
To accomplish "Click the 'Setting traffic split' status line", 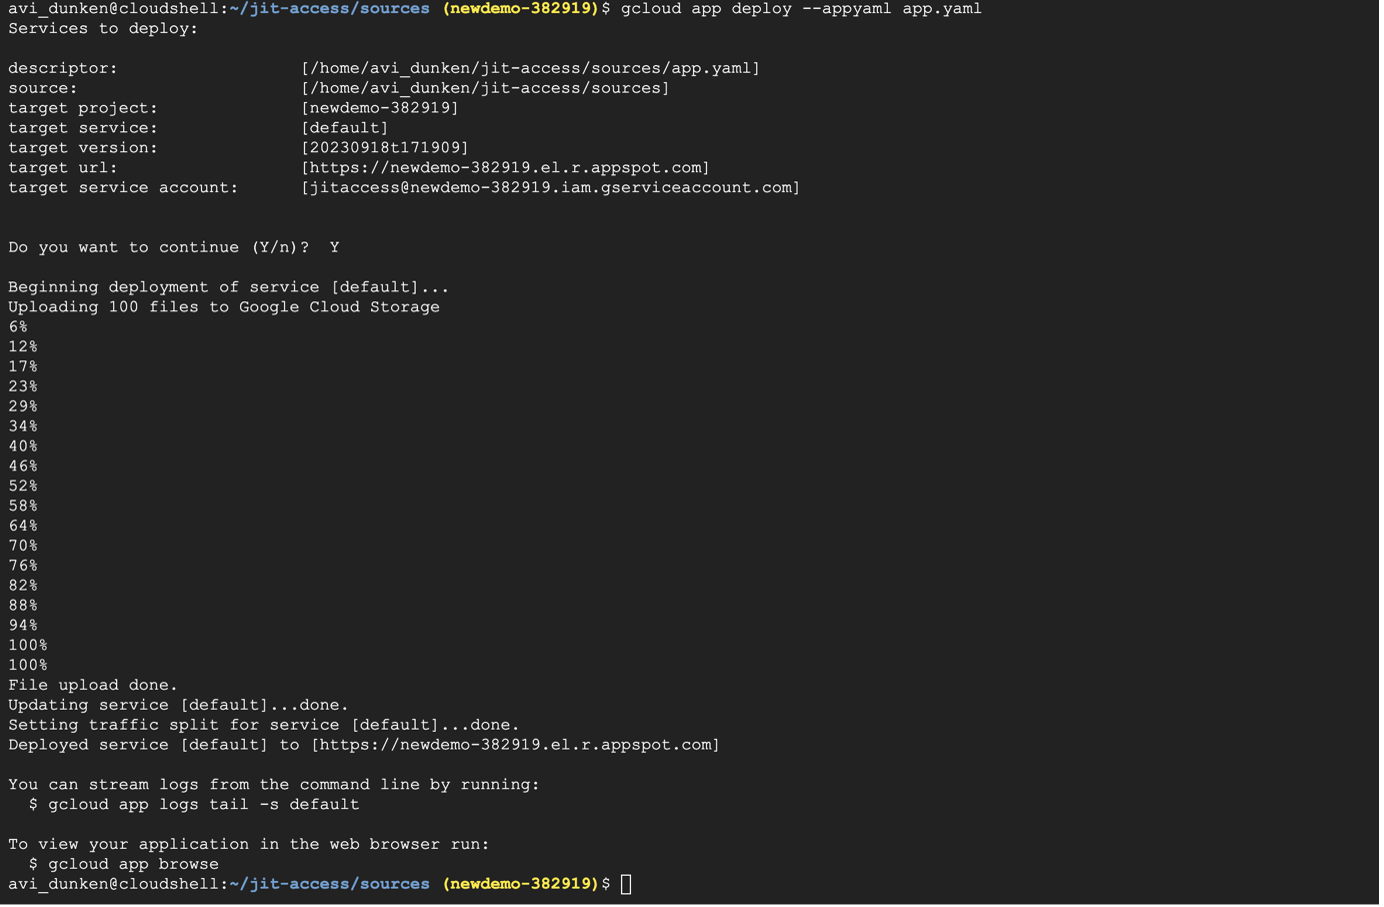I will pos(264,725).
